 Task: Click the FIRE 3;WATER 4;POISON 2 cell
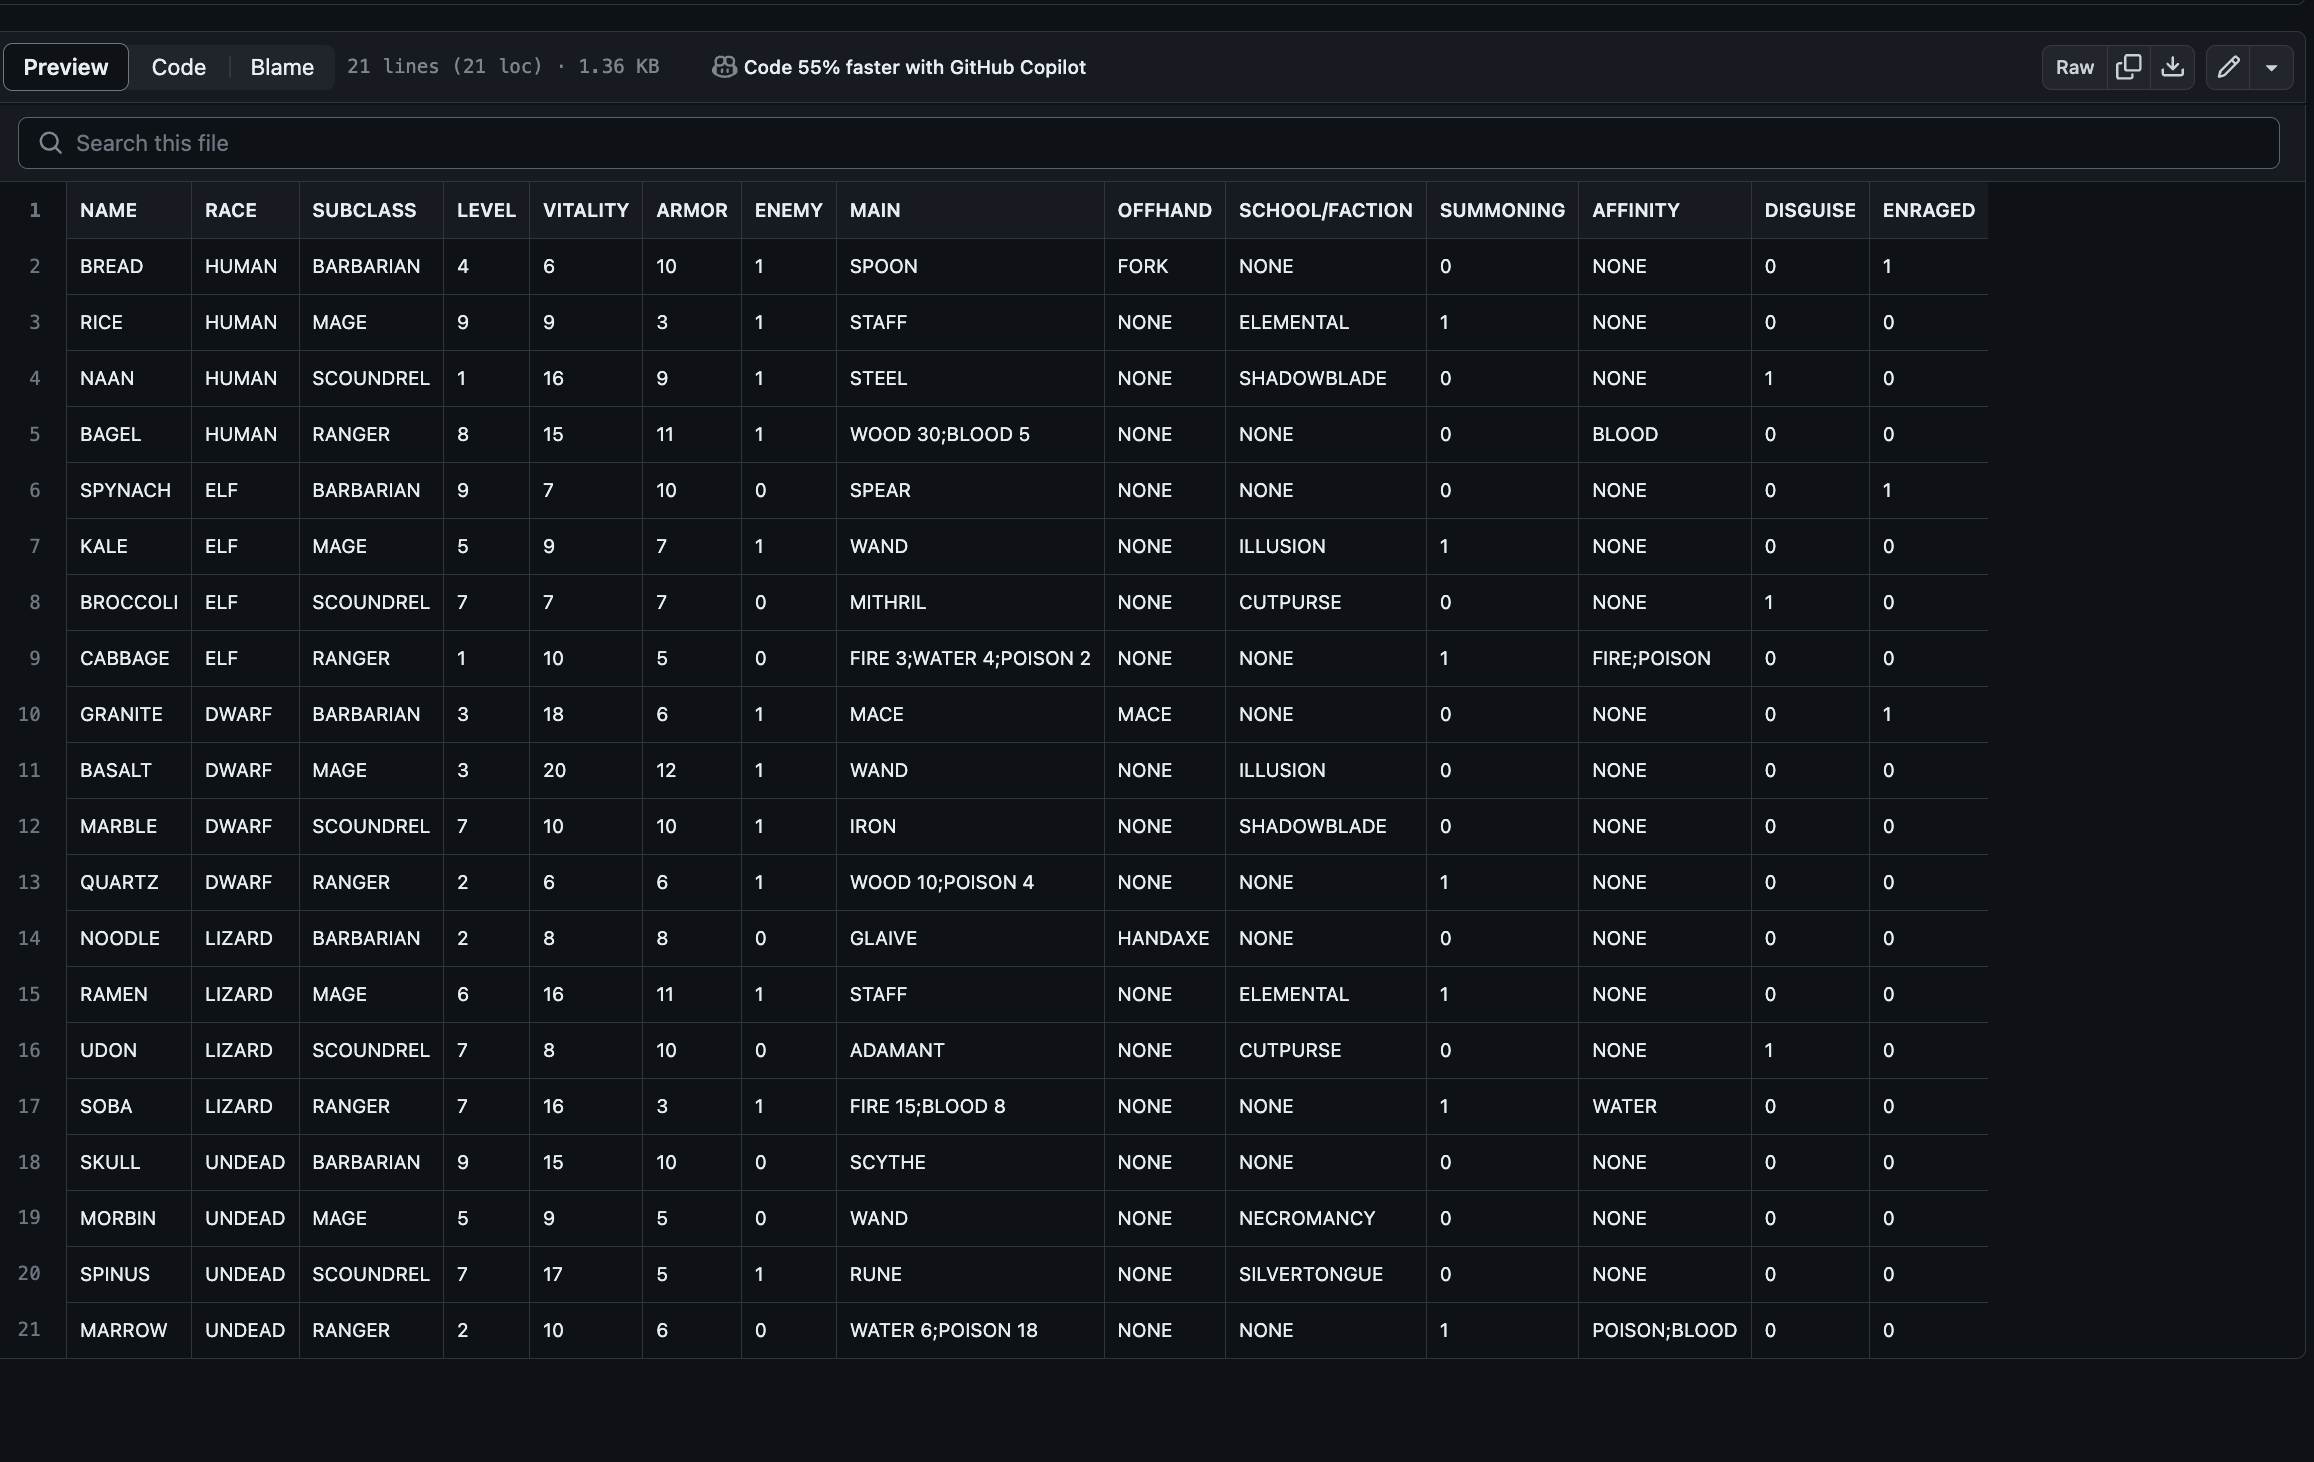click(970, 658)
